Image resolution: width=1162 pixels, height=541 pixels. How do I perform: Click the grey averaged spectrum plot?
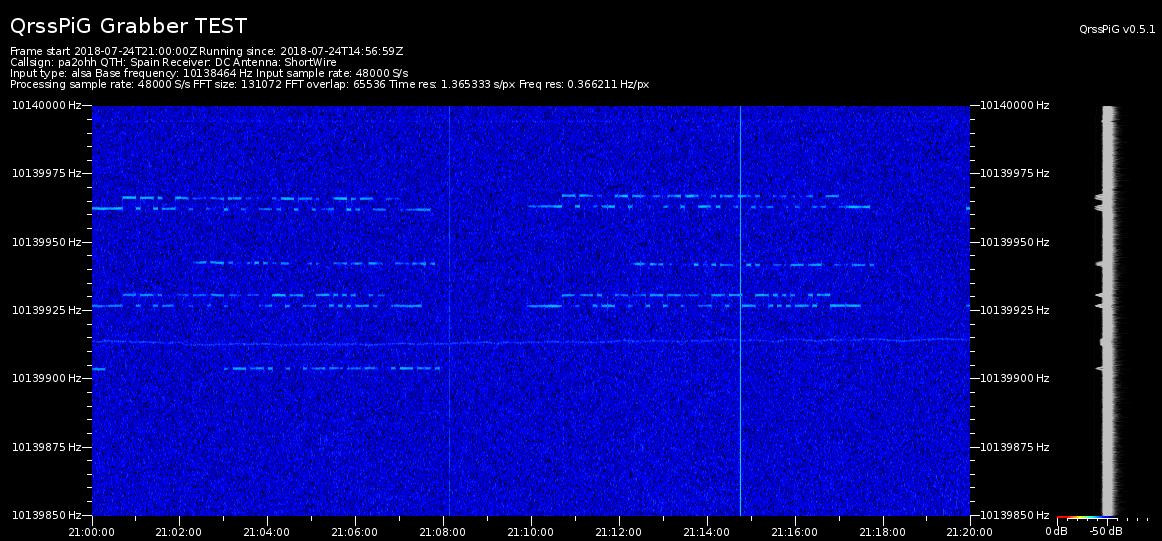[1108, 310]
